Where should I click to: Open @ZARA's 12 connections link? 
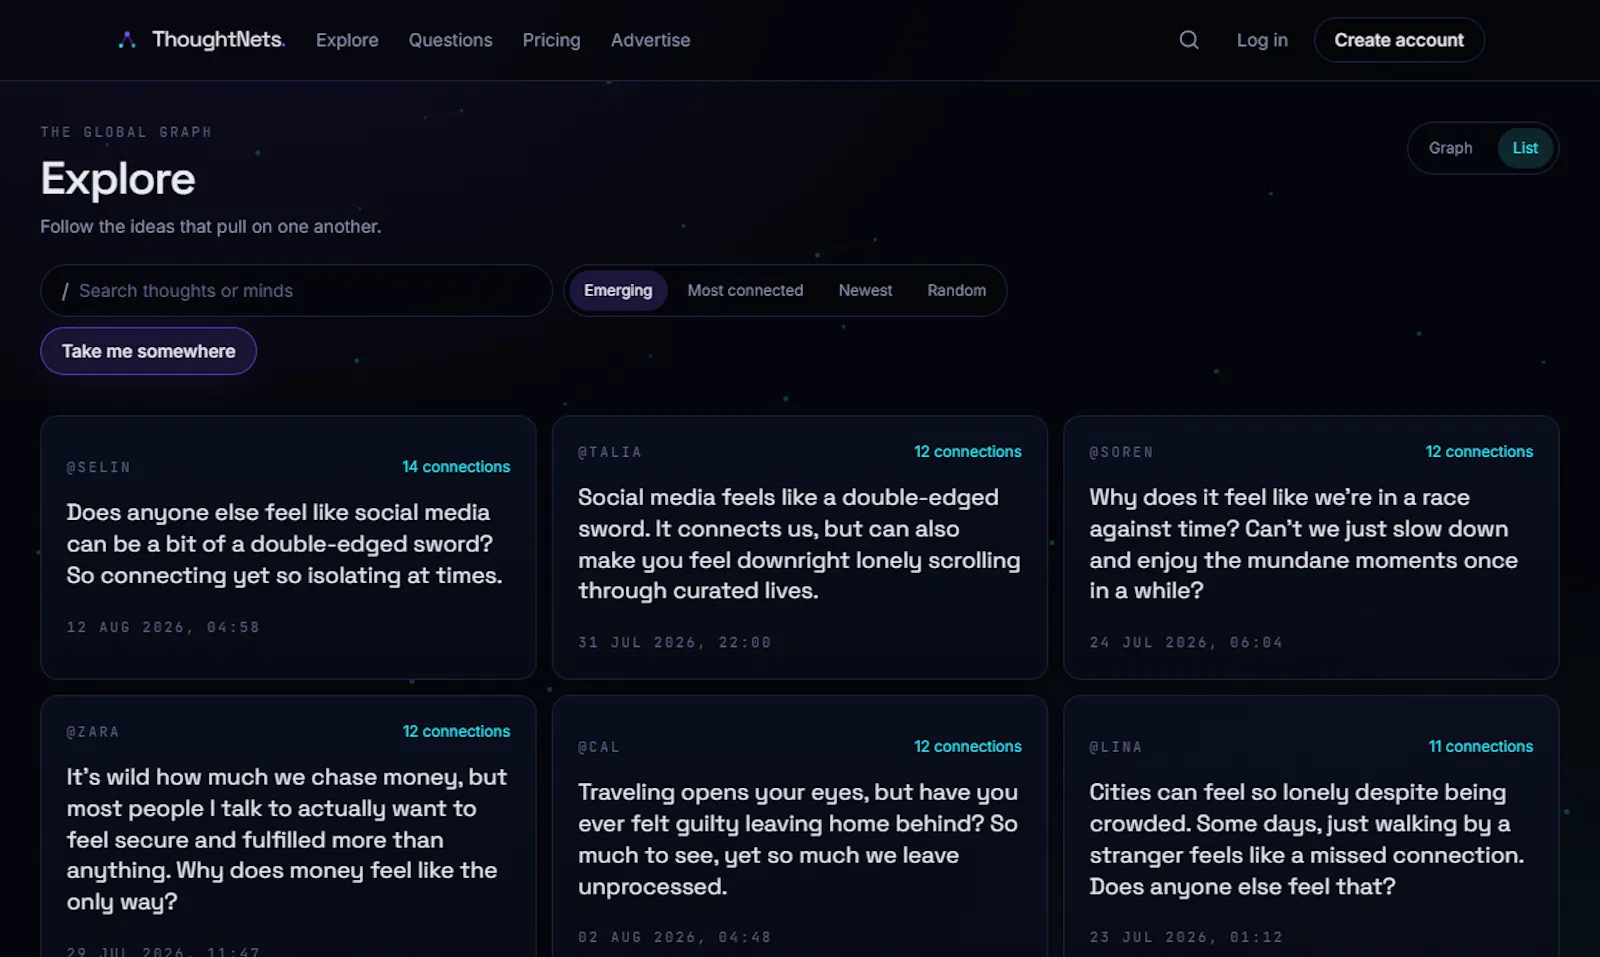pos(456,732)
